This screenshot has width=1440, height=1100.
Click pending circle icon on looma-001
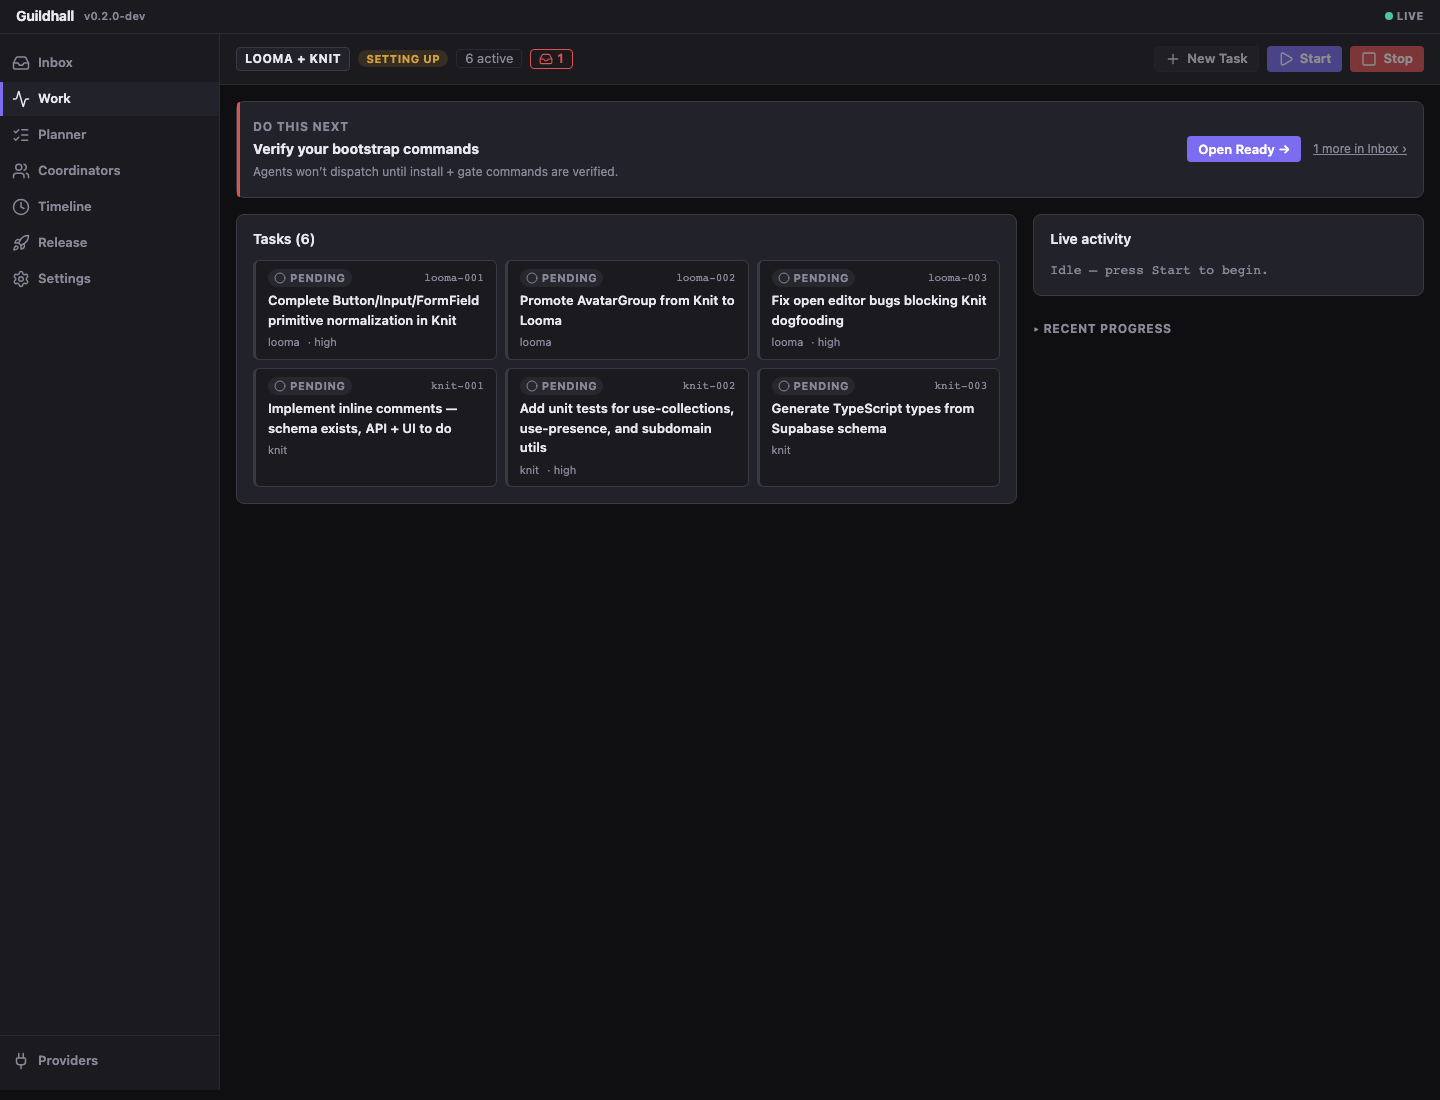pos(280,278)
